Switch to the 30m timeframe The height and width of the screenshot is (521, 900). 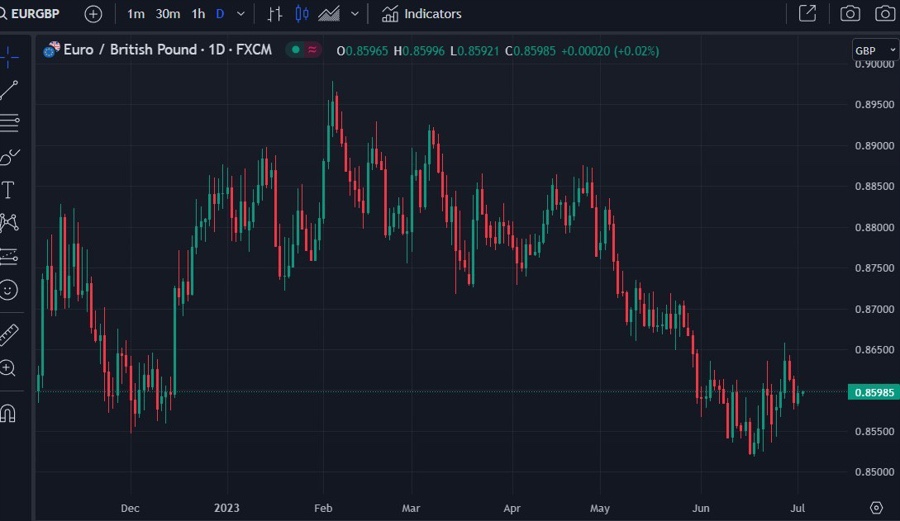click(x=168, y=14)
